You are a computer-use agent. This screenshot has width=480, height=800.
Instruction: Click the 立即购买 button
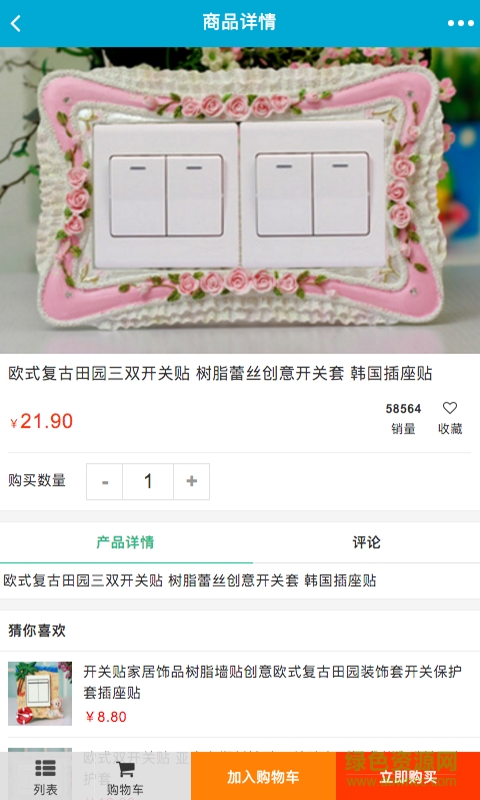point(408,776)
